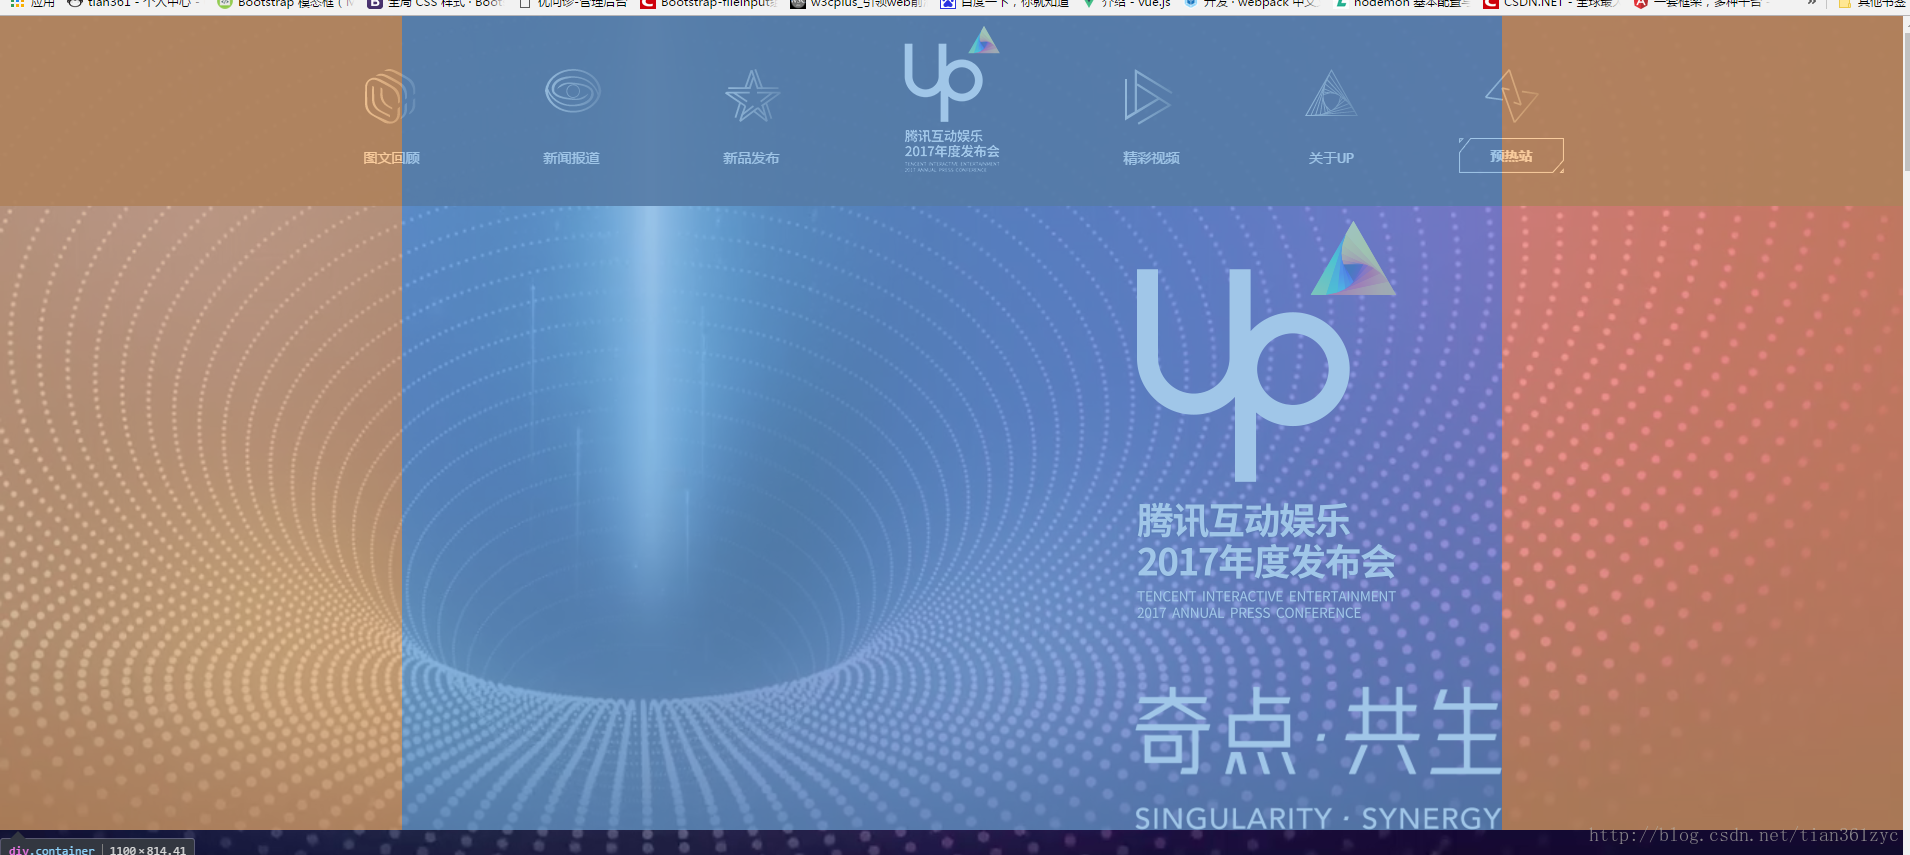This screenshot has height=855, width=1910.
Task: Click the 精彩视频 play triangle icon
Action: 1147,97
